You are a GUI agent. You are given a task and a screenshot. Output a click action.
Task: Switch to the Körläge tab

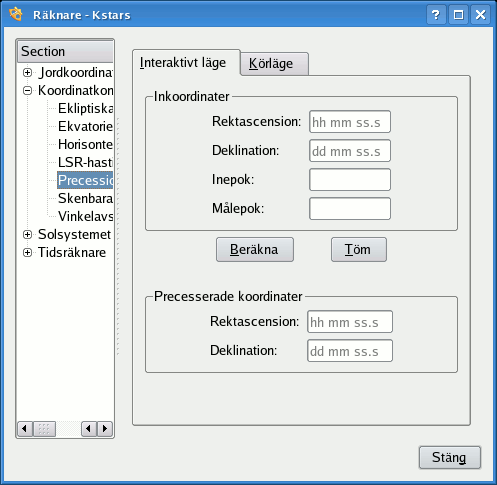pos(274,63)
